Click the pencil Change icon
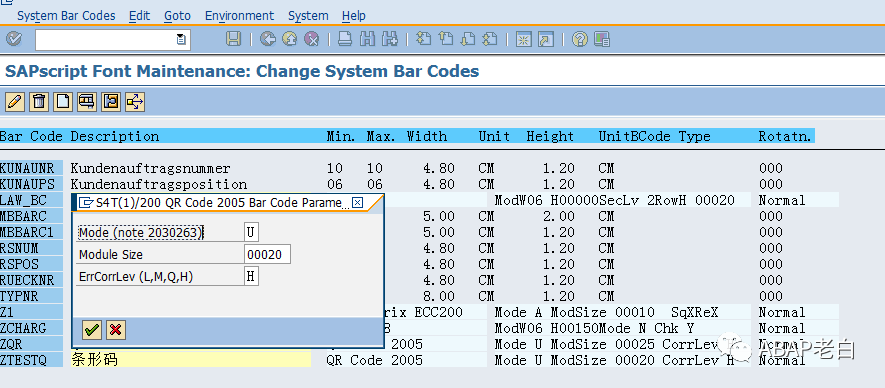 point(14,102)
